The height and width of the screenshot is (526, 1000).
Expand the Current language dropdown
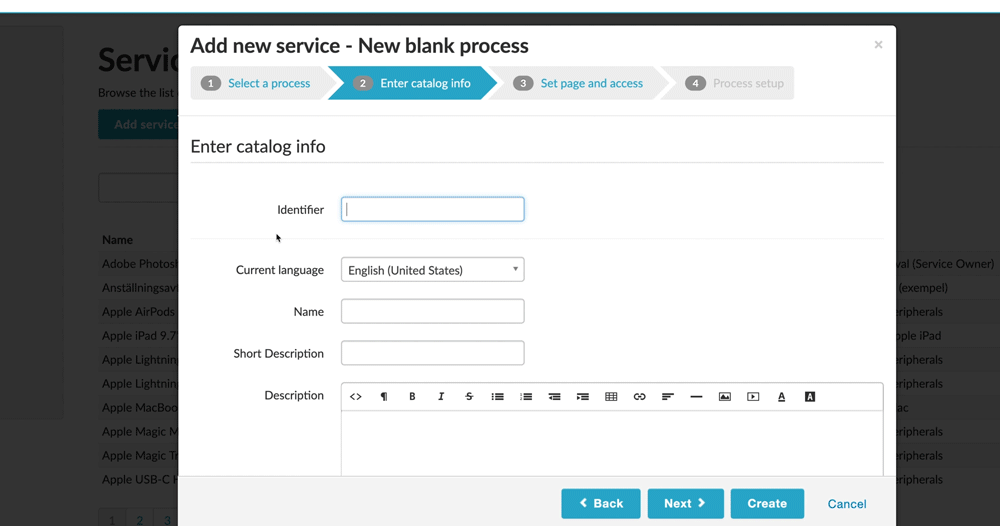(x=432, y=270)
